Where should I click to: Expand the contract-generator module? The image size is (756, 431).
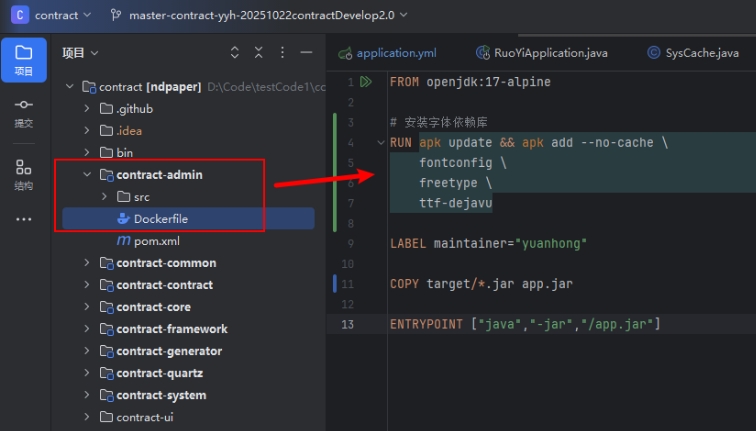(87, 351)
